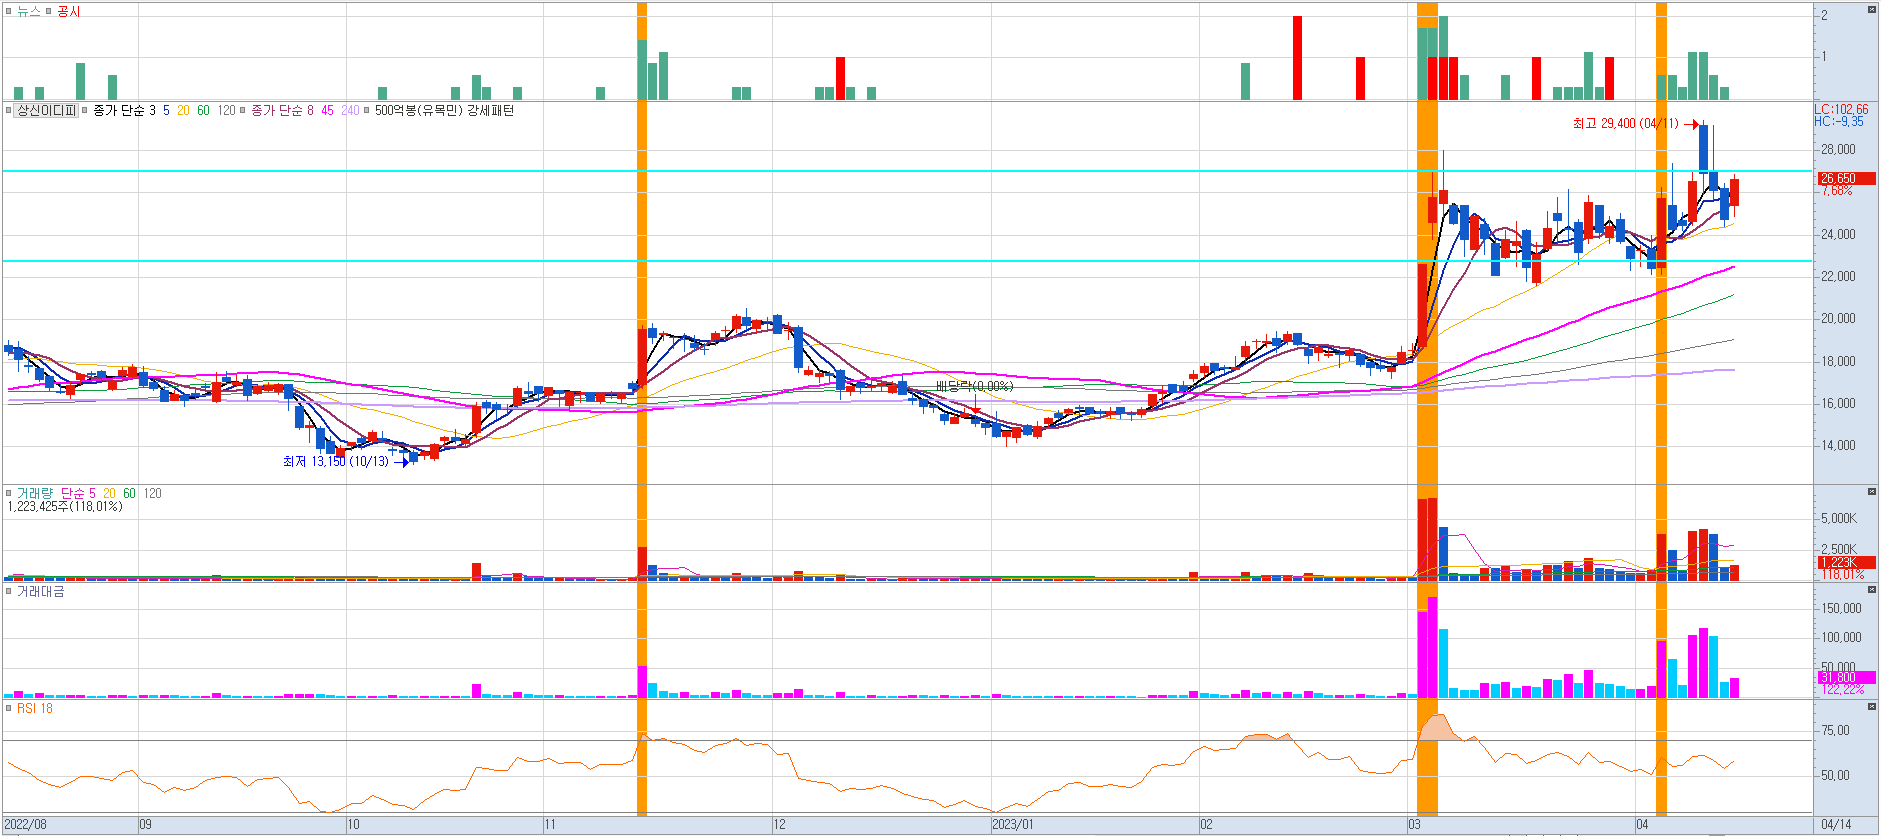Toggle the 뉴스 series marker box
This screenshot has width=1881, height=836.
pyautogui.click(x=9, y=11)
